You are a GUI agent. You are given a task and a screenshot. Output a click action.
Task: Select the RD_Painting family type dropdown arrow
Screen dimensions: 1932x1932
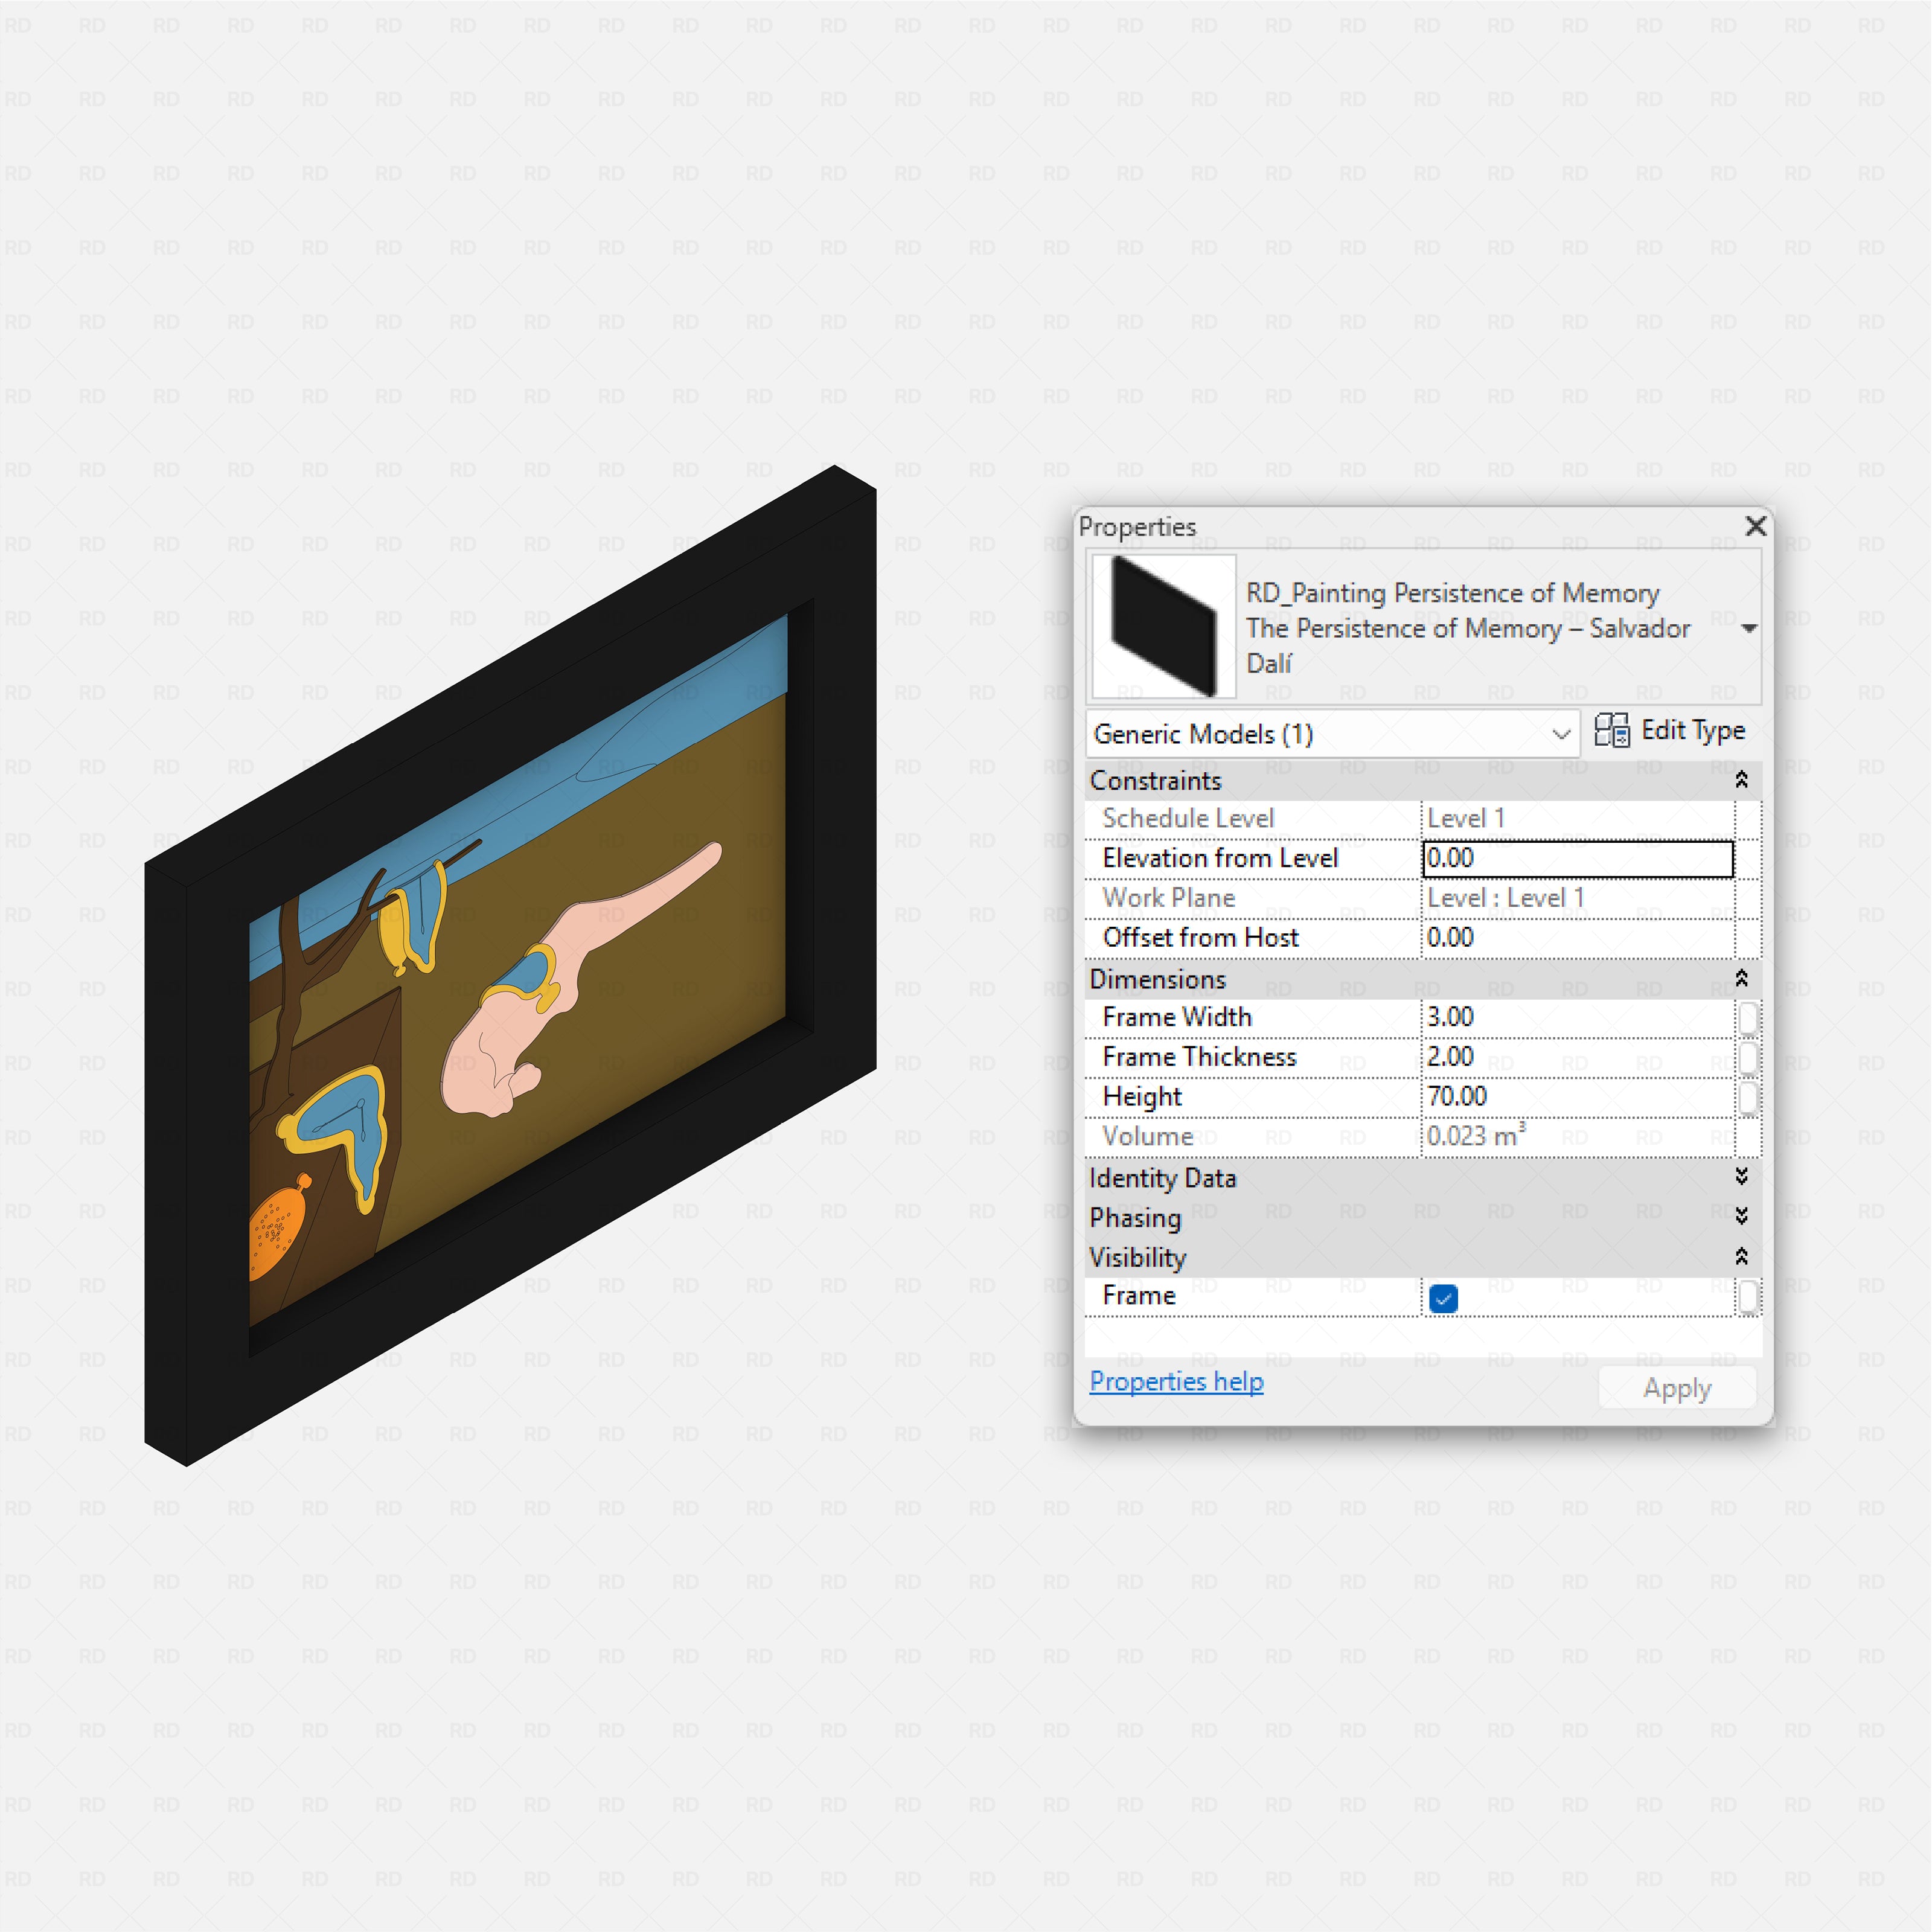coord(1749,628)
